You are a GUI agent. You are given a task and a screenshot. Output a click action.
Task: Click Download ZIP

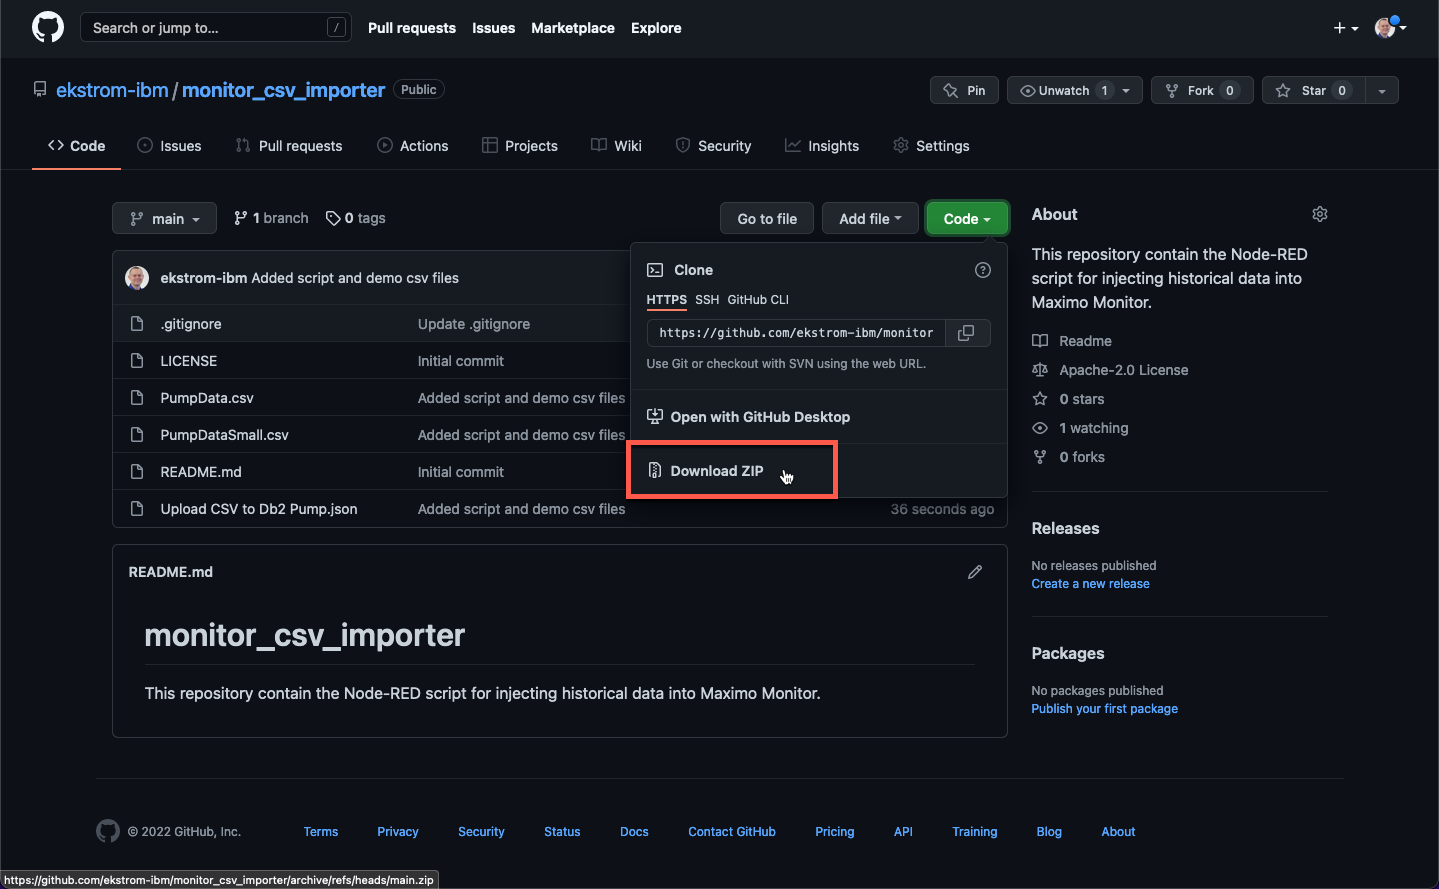(717, 471)
